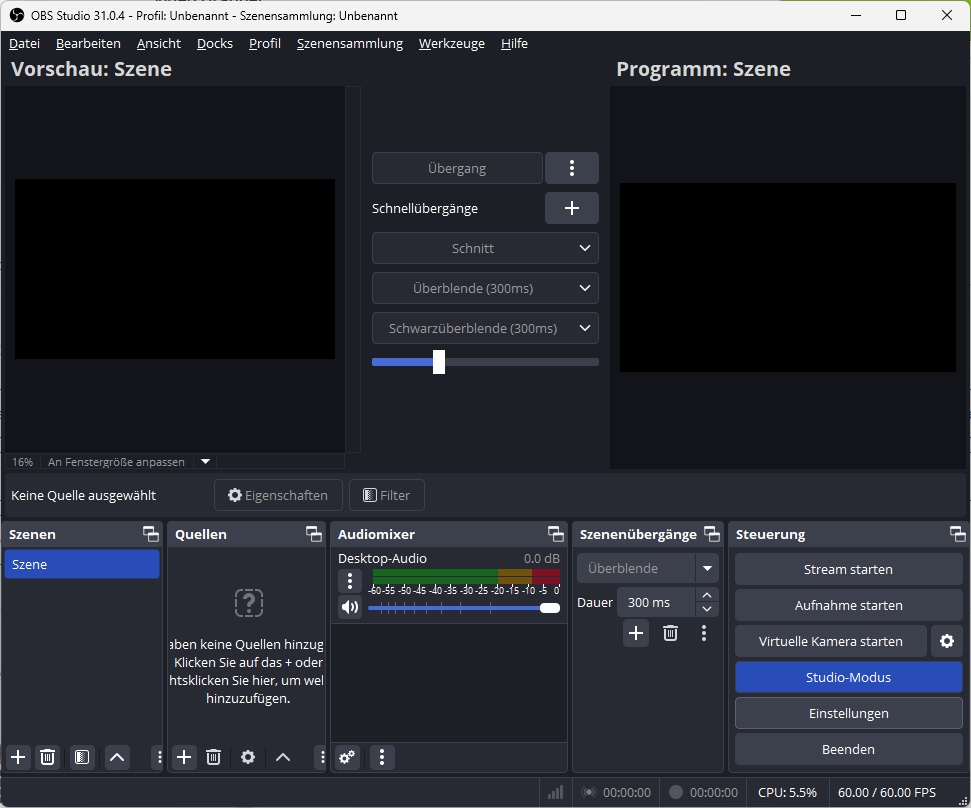The width and height of the screenshot is (971, 808).
Task: Open preview scaling dropdown arrow
Action: [205, 462]
